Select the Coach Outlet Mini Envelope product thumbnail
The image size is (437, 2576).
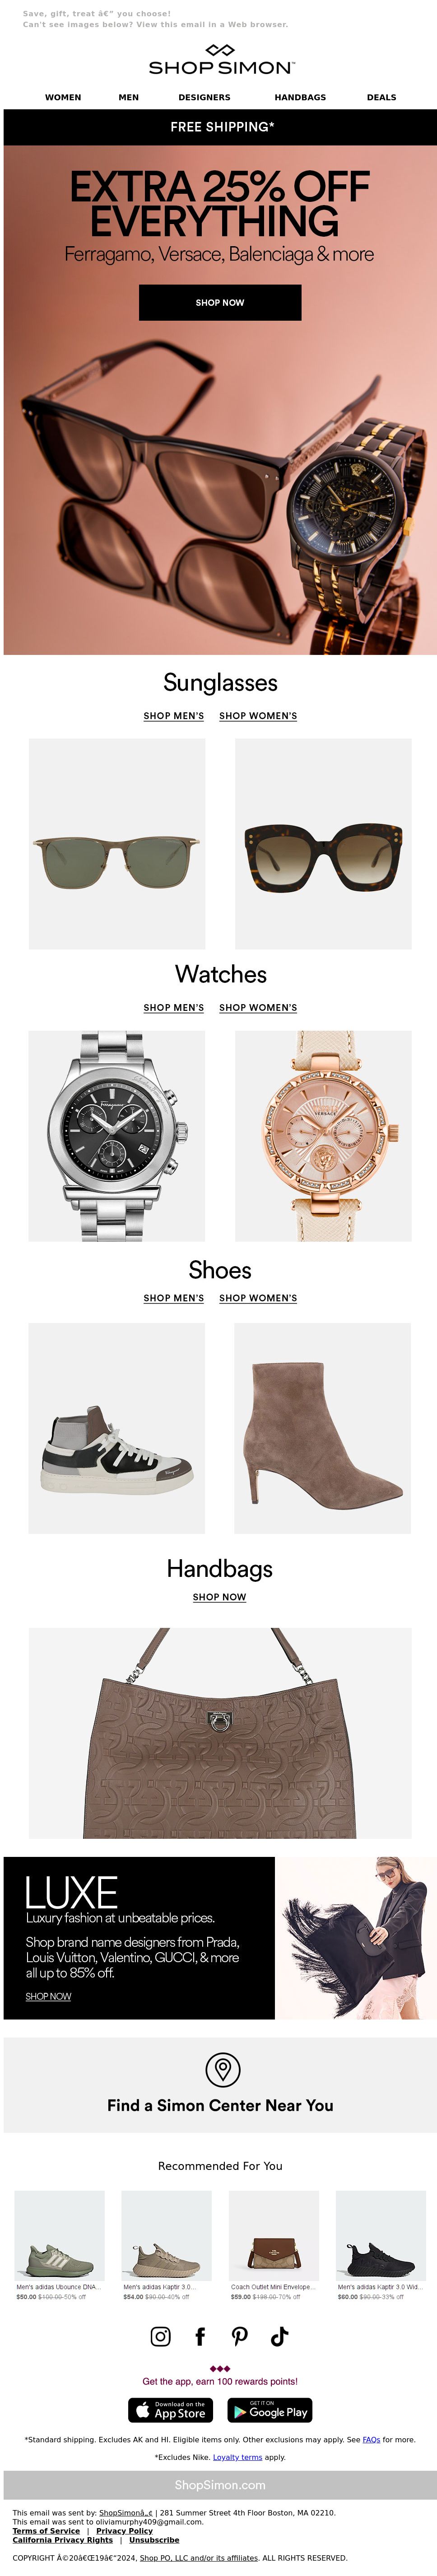(274, 2237)
